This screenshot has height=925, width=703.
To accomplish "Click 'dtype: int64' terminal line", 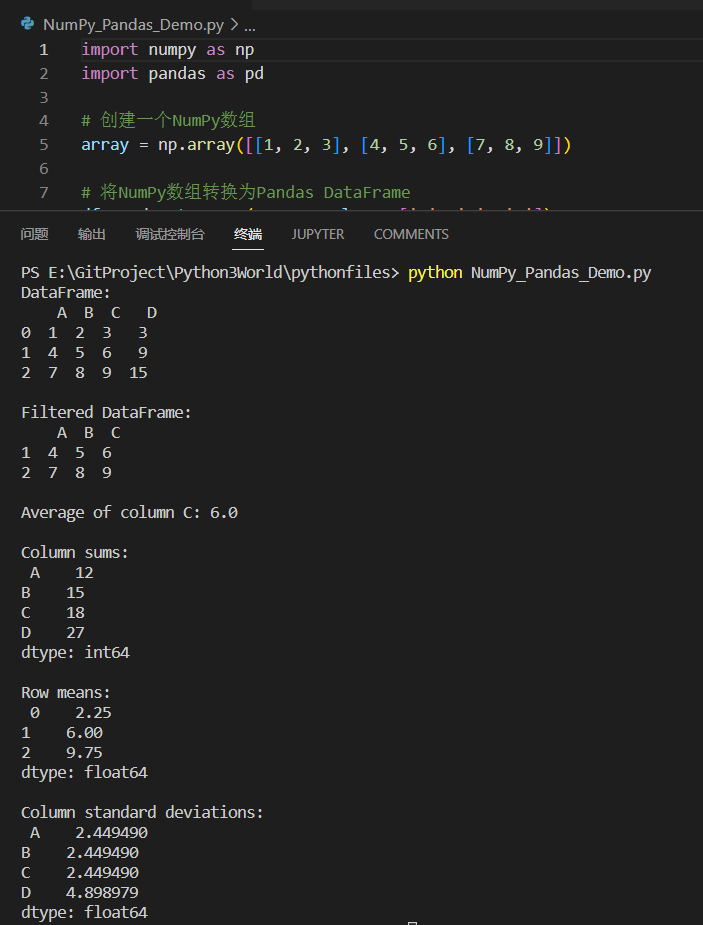I will pyautogui.click(x=75, y=652).
